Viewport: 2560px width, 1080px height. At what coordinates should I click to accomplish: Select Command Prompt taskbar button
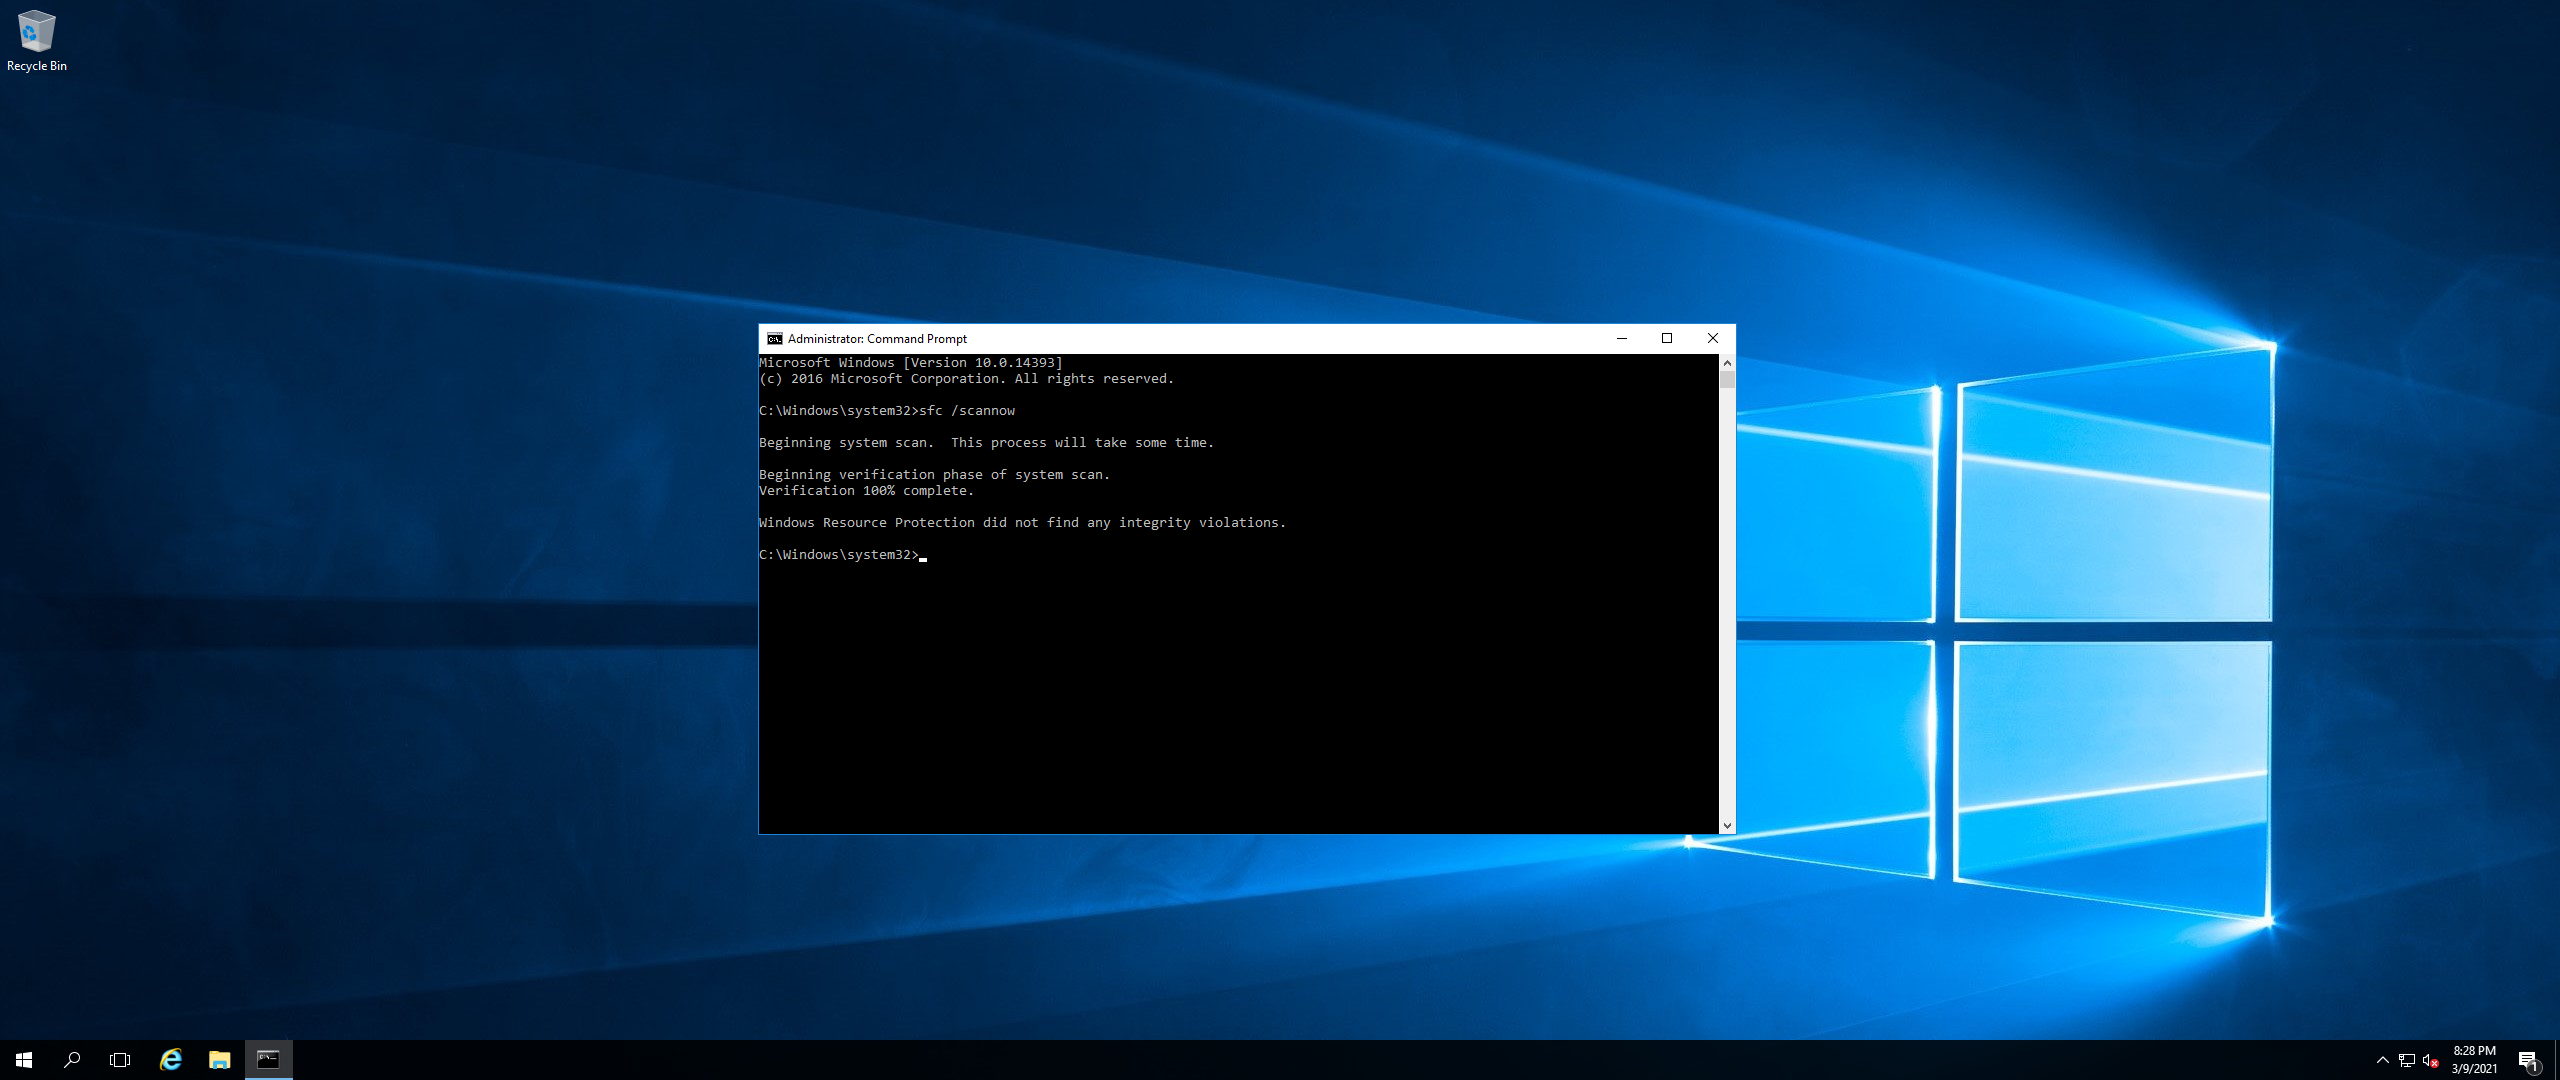(268, 1060)
